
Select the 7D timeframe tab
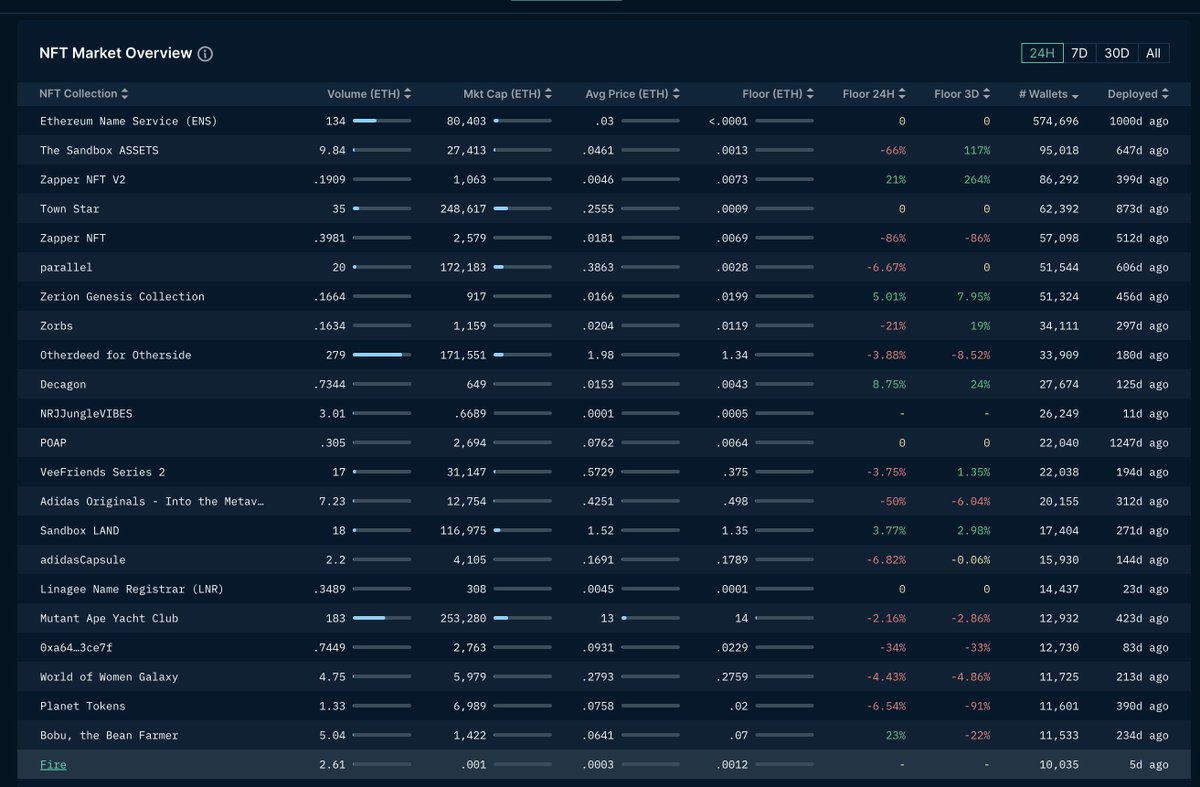coord(1079,53)
